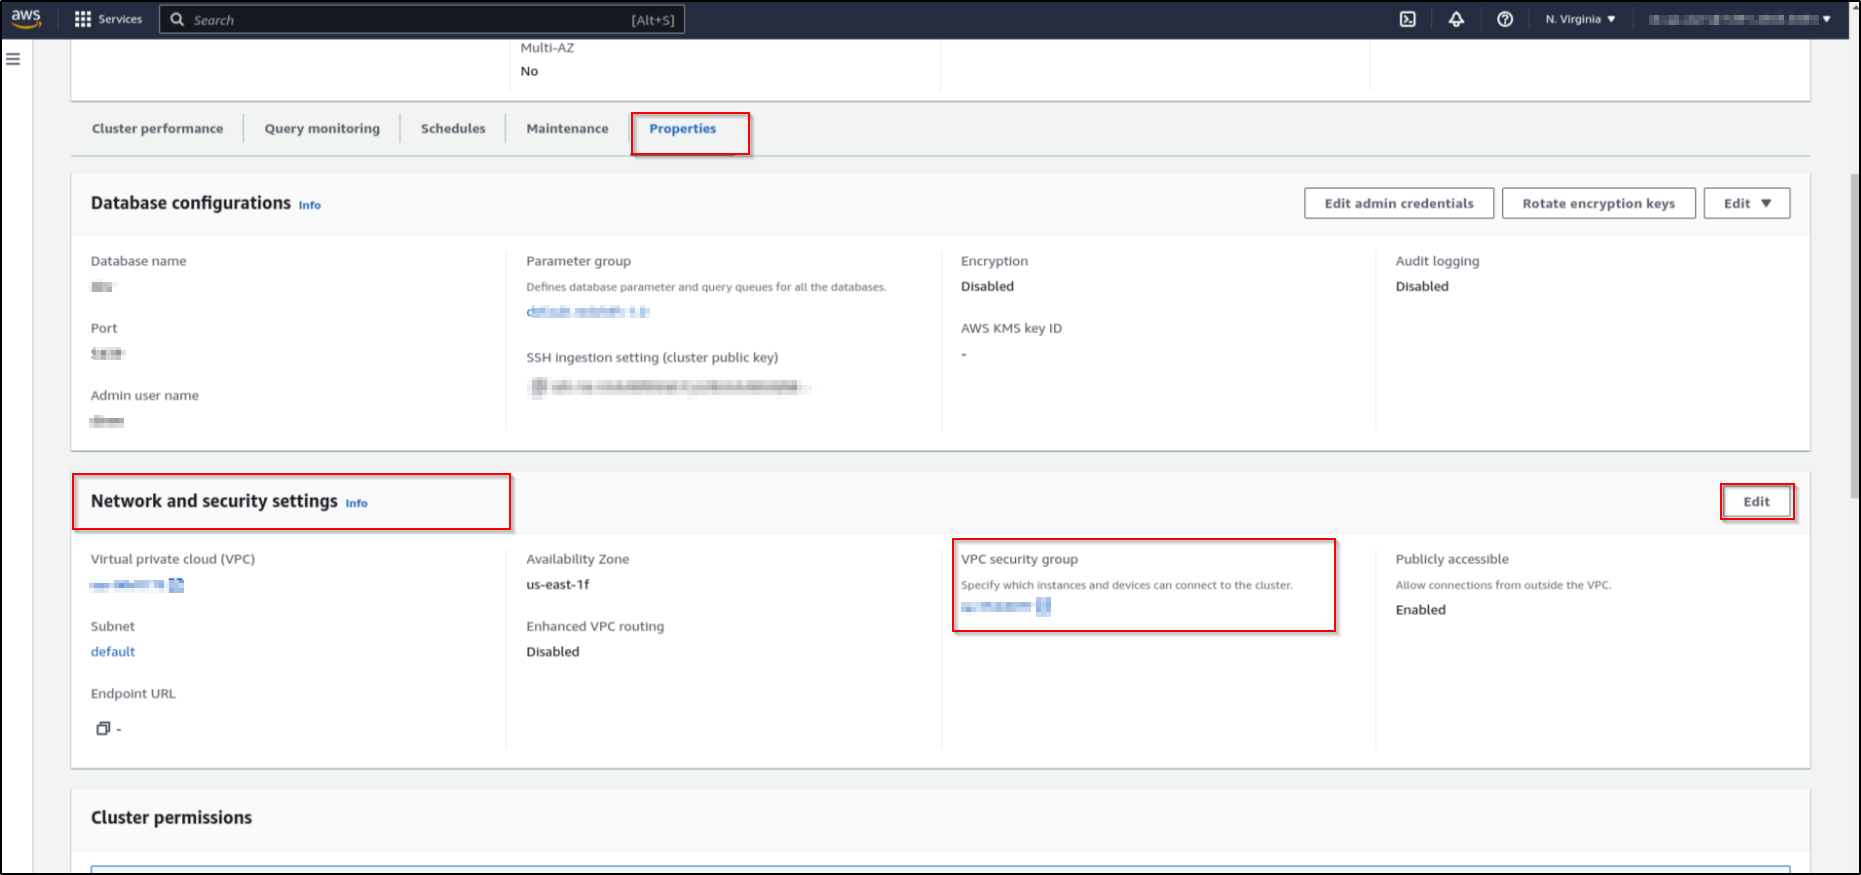
Task: Open the notifications bell
Action: [x=1456, y=19]
